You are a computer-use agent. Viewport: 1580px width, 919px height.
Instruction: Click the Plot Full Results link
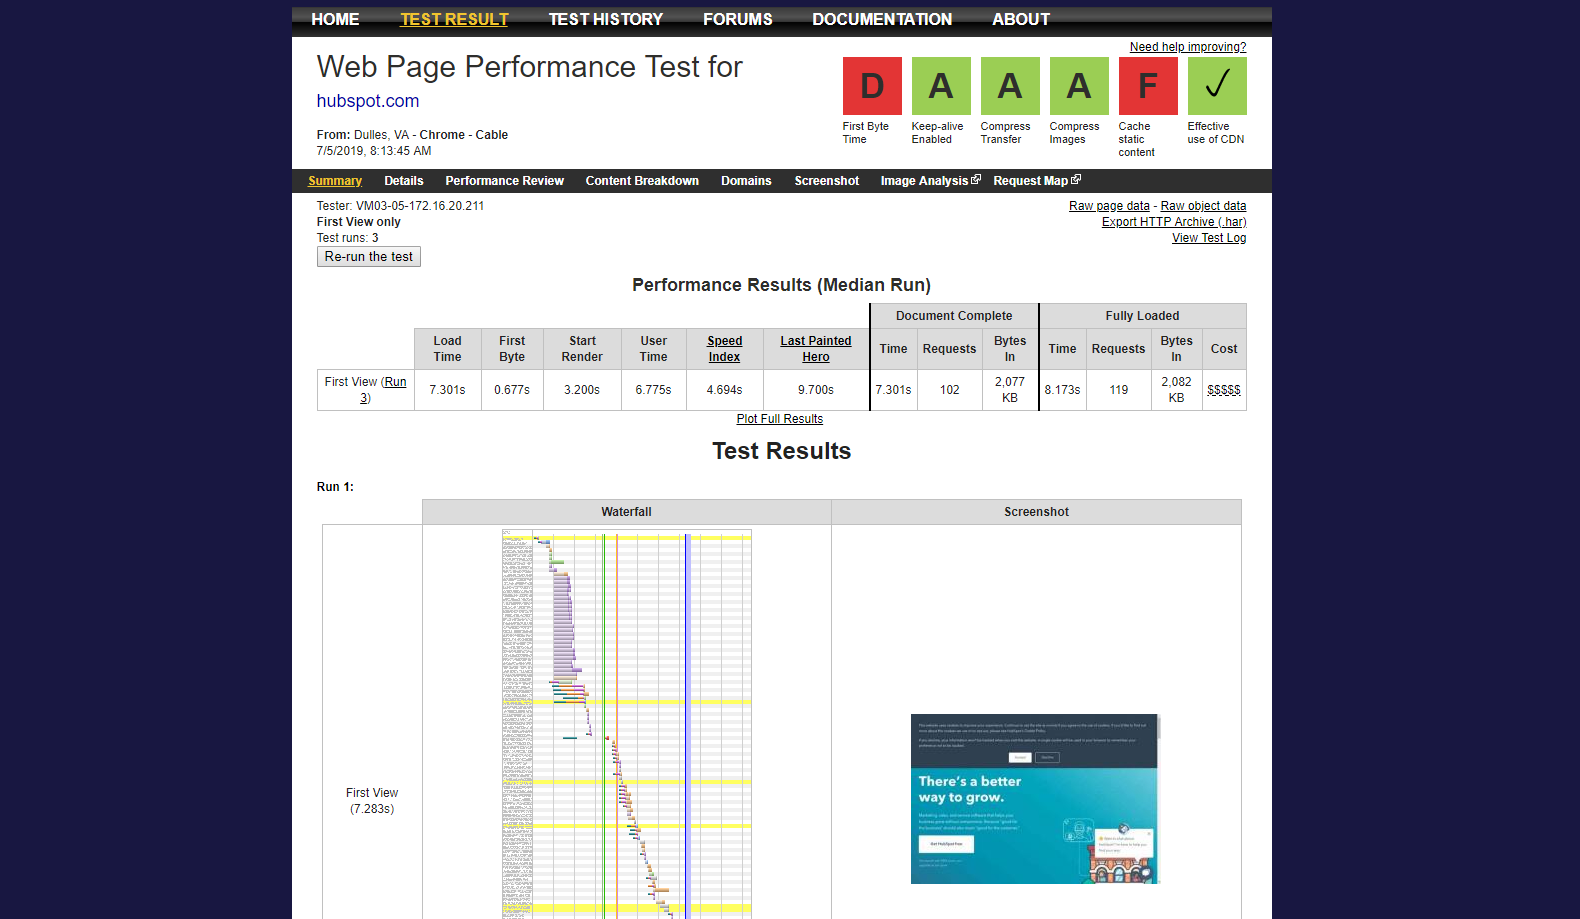pyautogui.click(x=780, y=419)
